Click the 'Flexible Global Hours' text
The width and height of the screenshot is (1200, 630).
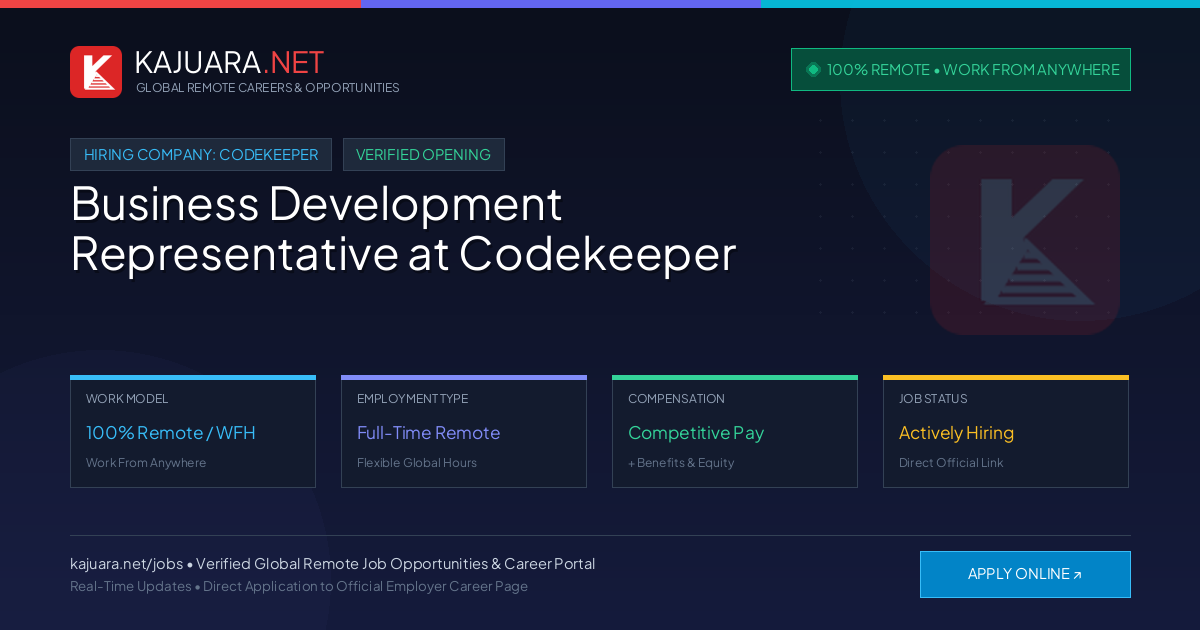point(417,463)
